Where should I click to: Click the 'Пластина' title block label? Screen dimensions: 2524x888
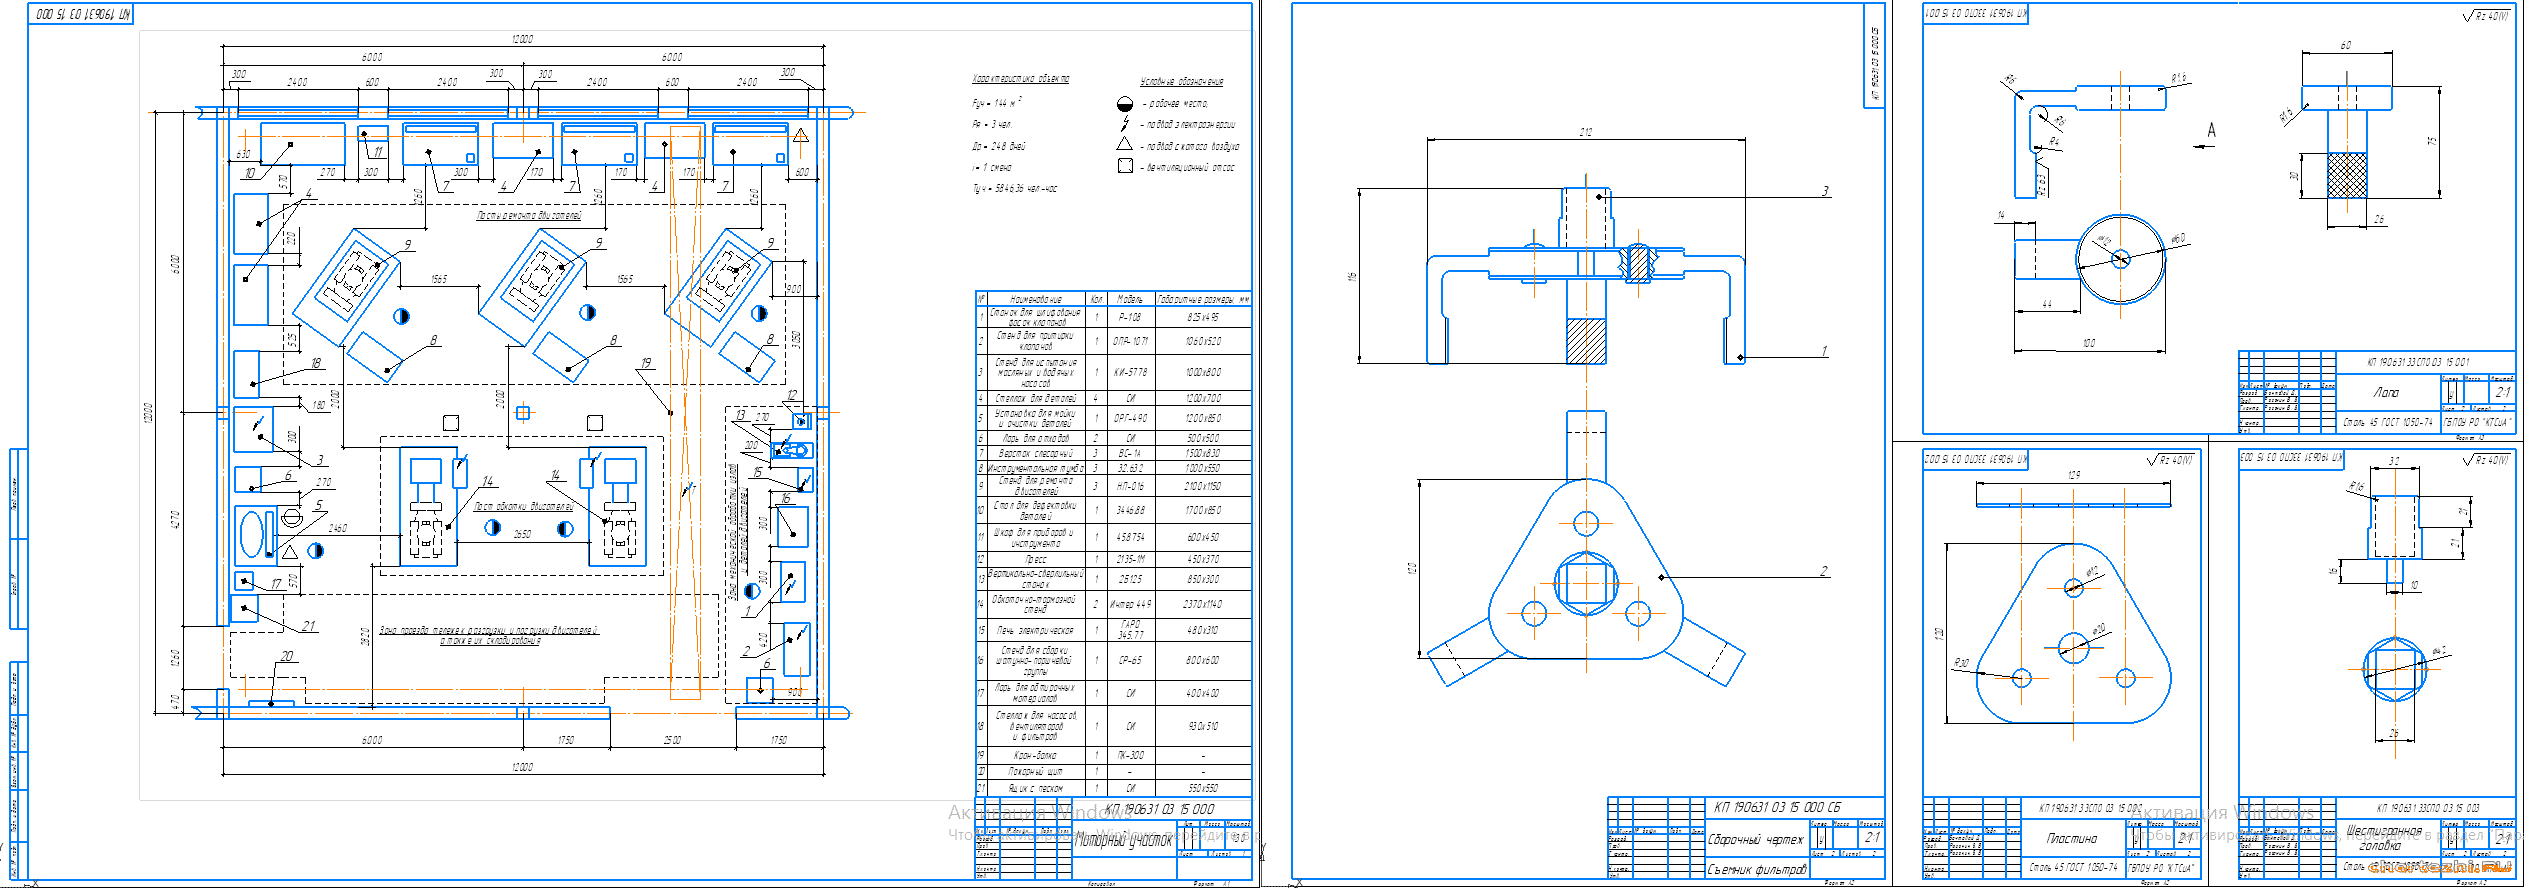2072,838
